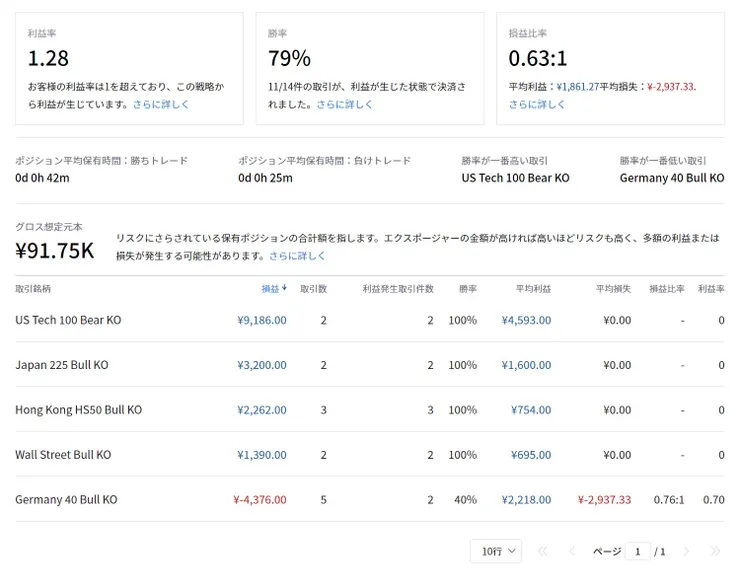This screenshot has width=740, height=586.
Task: Open さらに詳しく link beside グロス想定元本 description
Action: [x=297, y=256]
